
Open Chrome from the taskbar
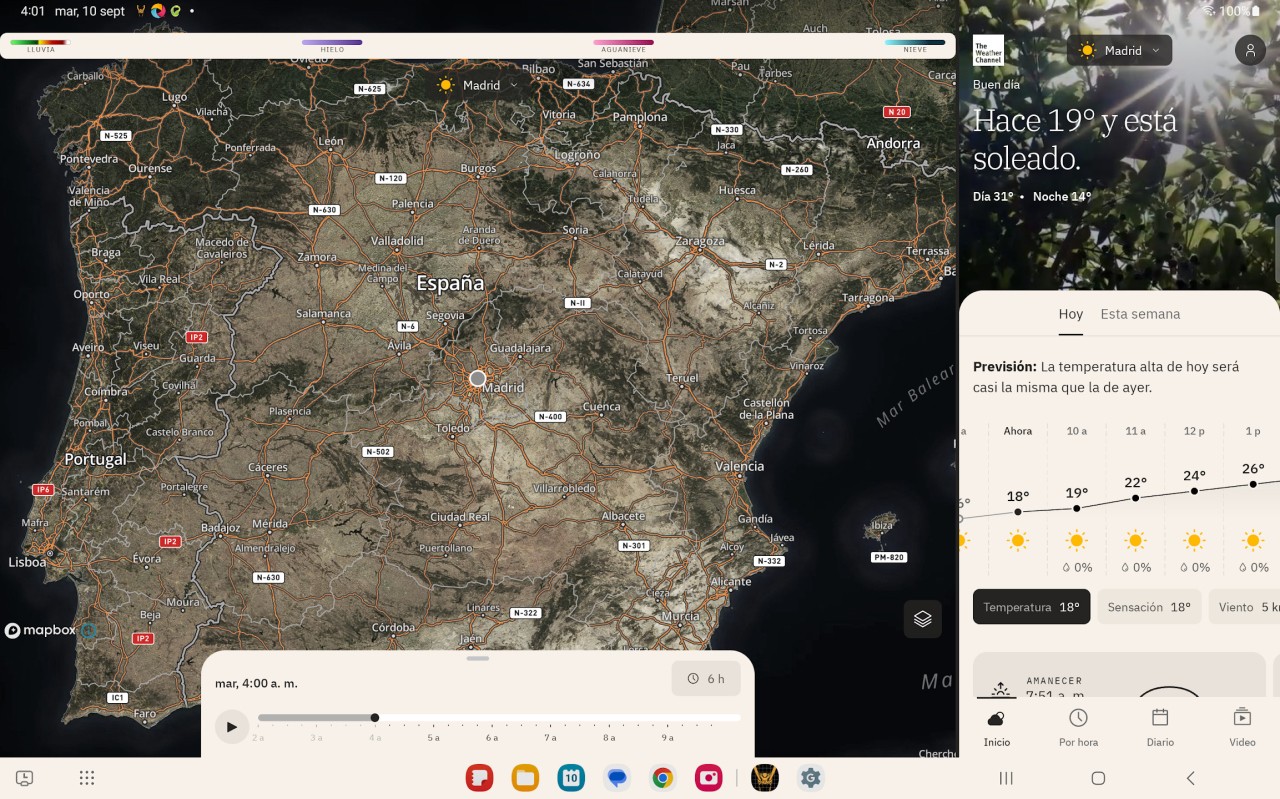(x=662, y=778)
